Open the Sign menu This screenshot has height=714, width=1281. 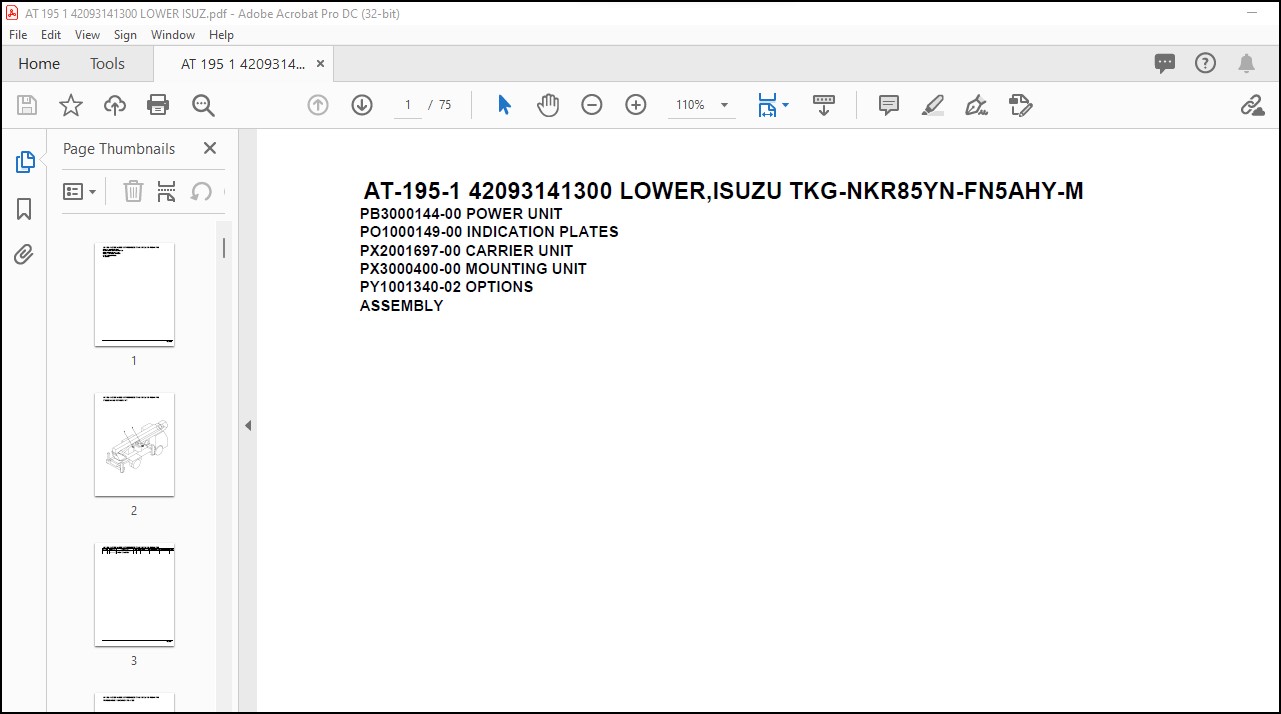pyautogui.click(x=125, y=34)
